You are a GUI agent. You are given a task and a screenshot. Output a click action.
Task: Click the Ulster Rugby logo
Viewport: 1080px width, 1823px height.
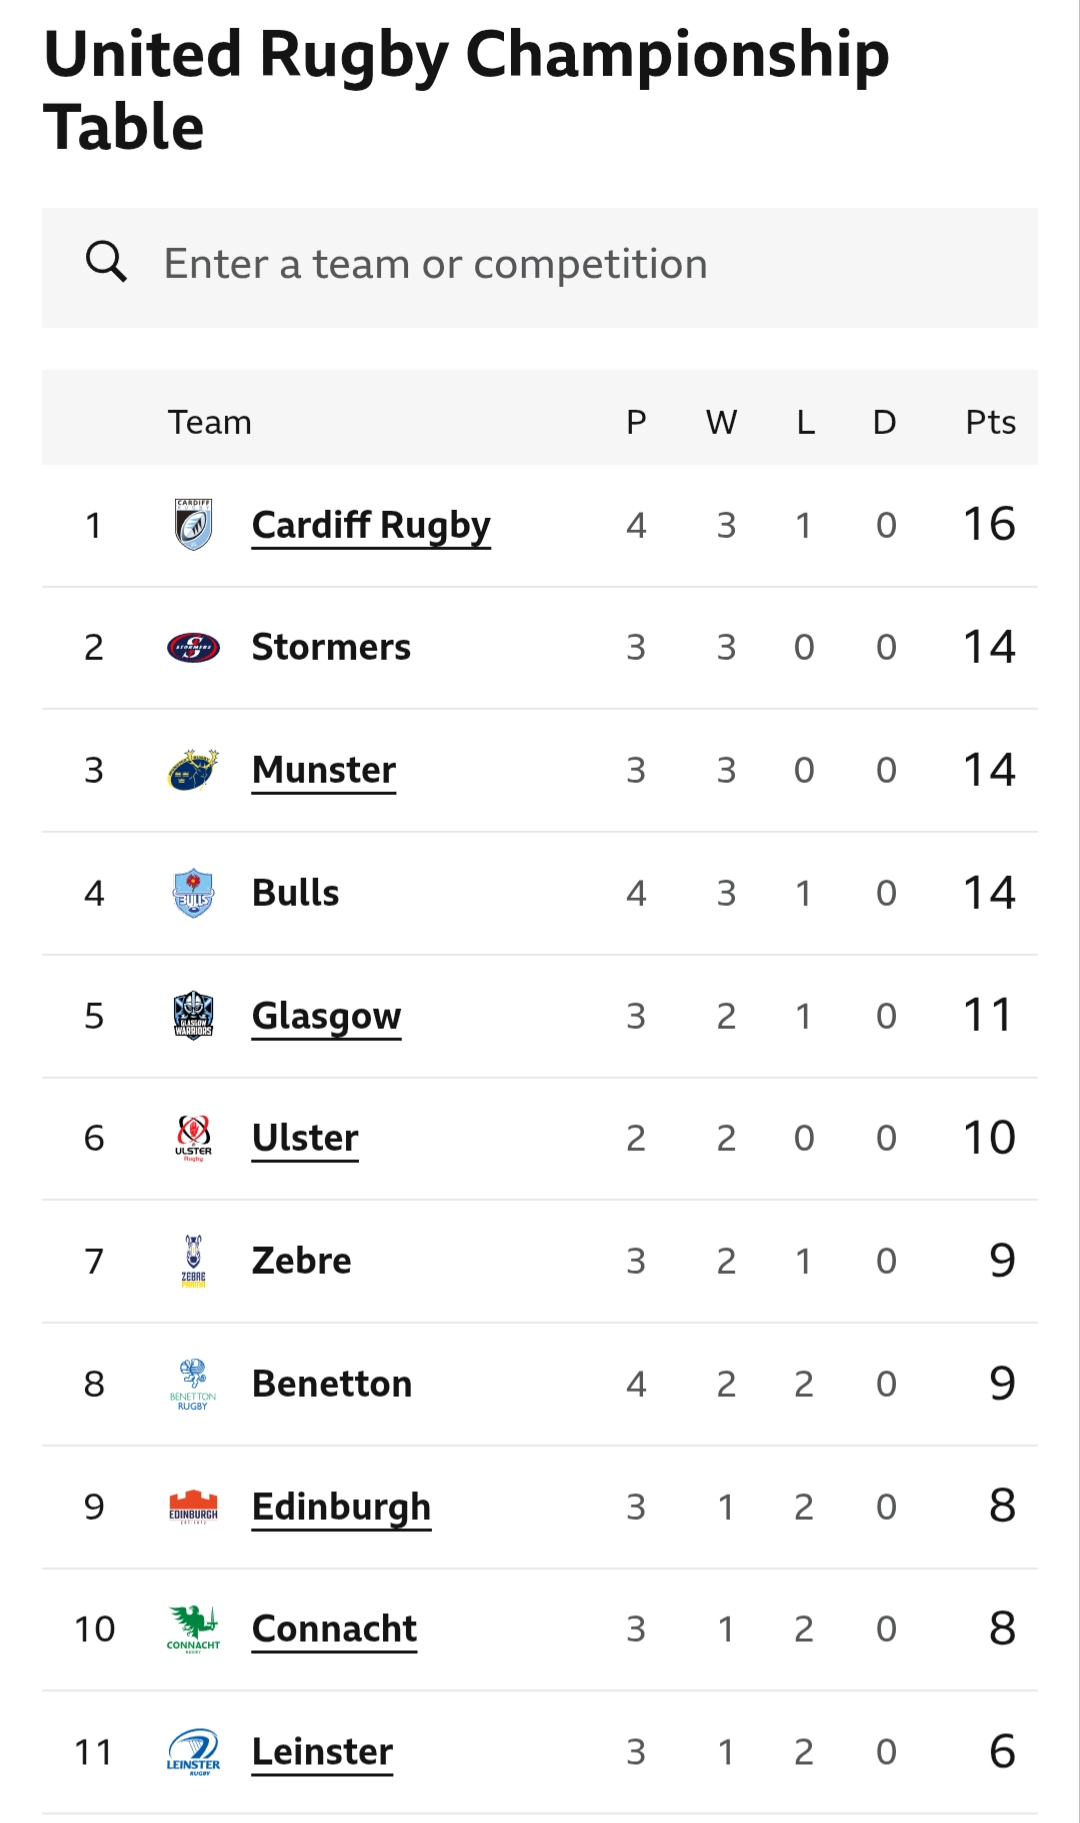193,1138
